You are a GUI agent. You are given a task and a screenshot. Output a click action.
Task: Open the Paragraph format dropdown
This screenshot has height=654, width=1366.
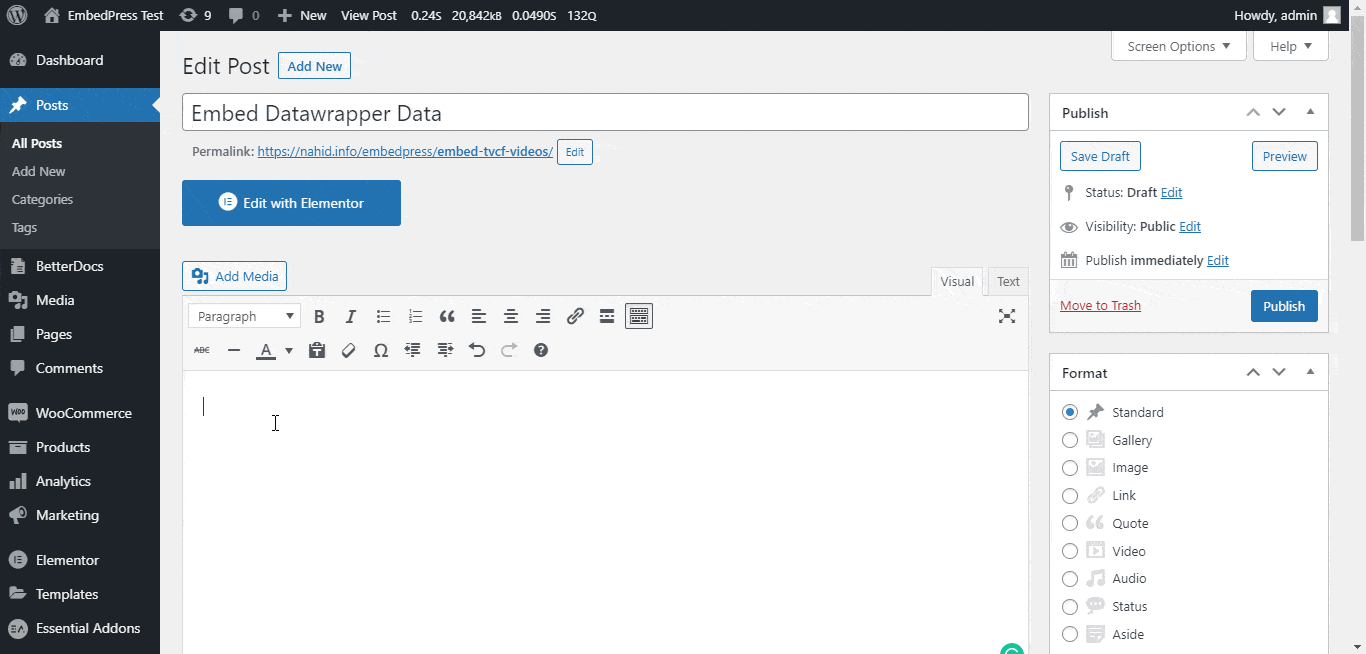click(244, 316)
